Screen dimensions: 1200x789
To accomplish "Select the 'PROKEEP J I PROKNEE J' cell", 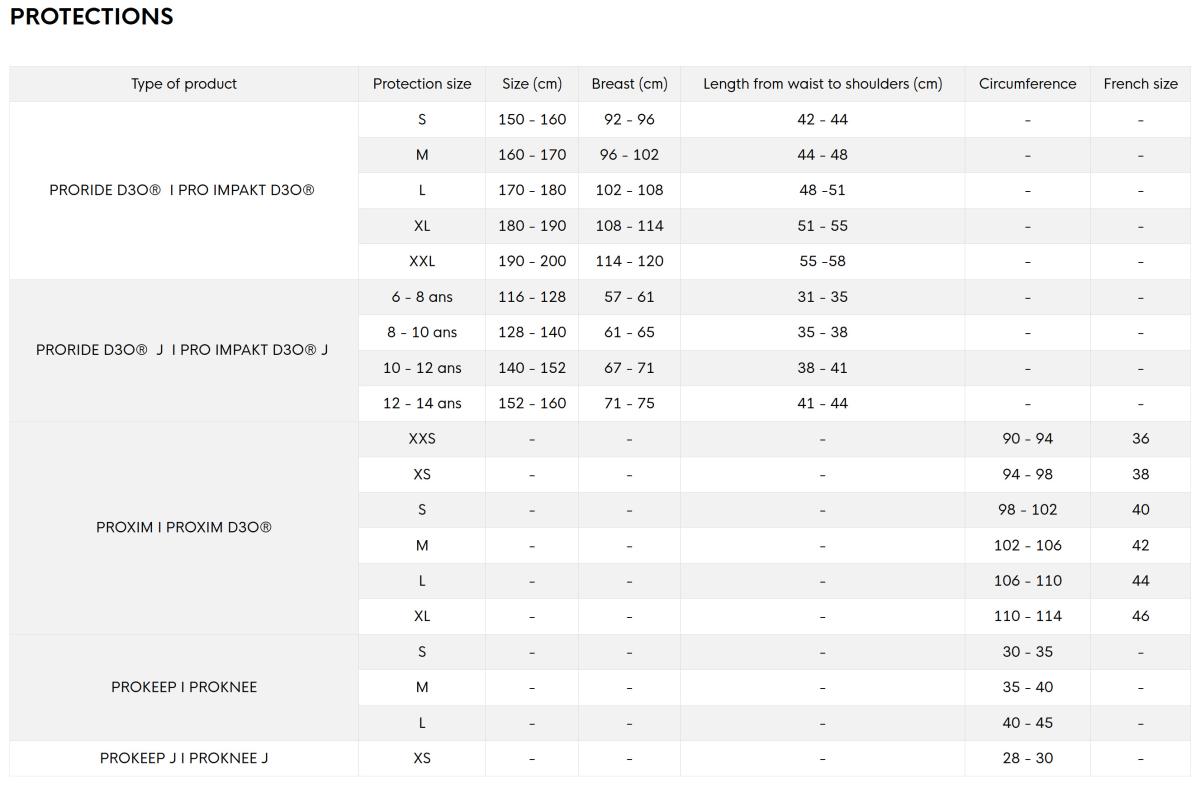I will tap(184, 758).
